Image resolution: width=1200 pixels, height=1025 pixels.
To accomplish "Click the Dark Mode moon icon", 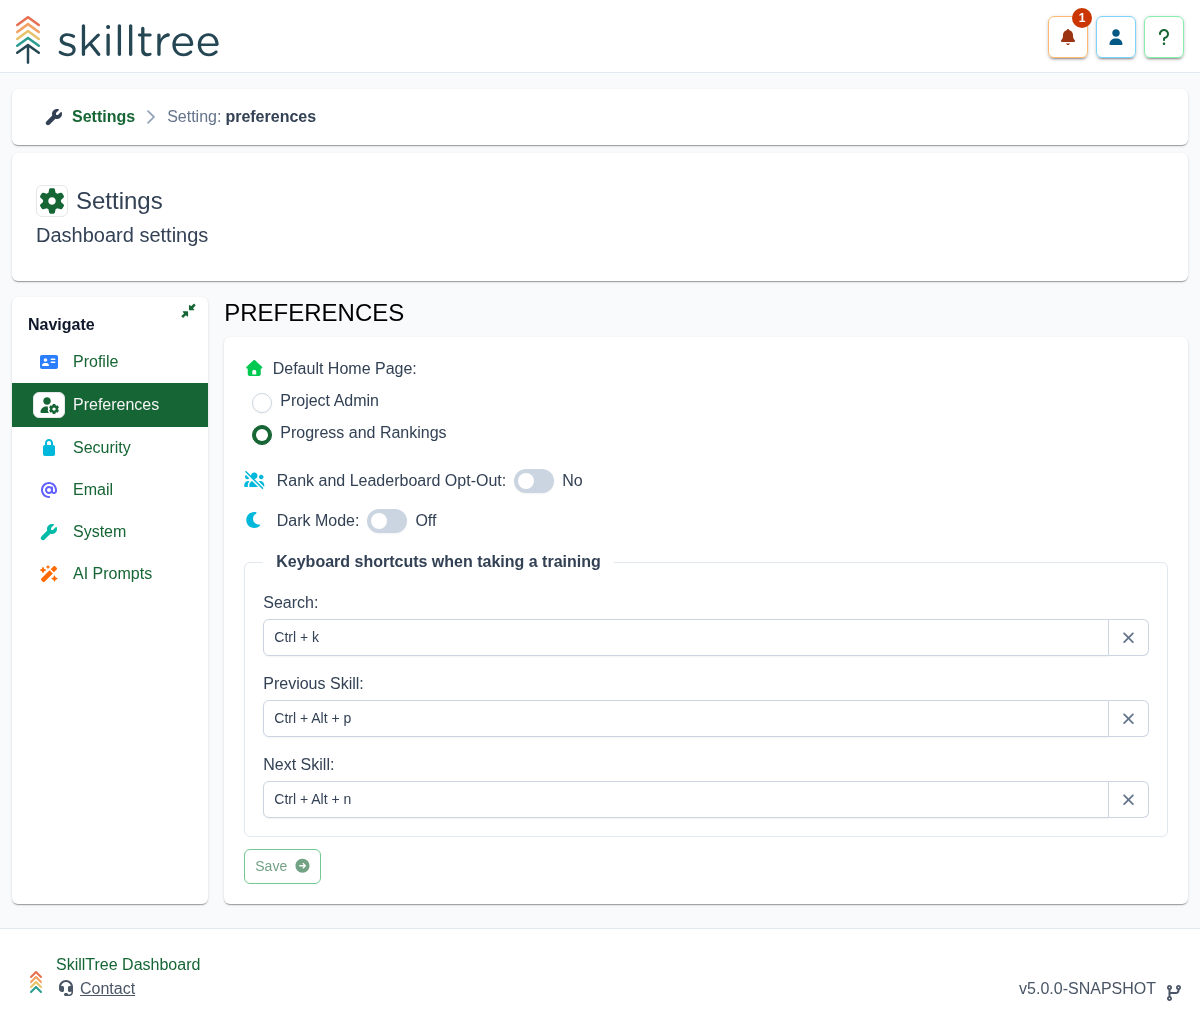I will [x=254, y=520].
